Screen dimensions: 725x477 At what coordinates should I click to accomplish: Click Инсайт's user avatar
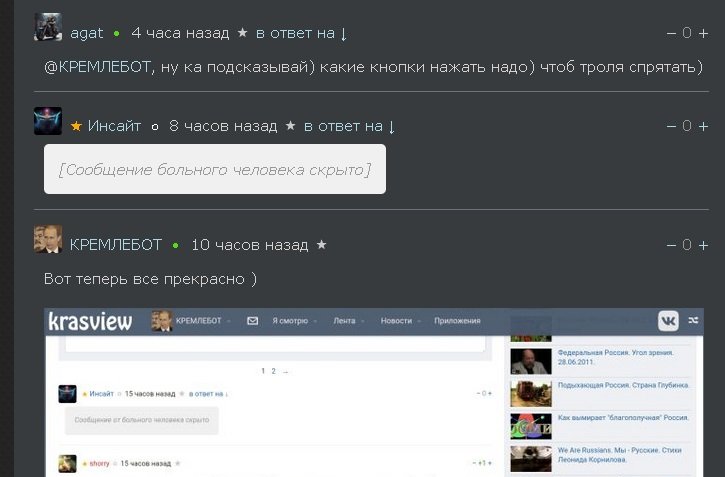[x=48, y=122]
